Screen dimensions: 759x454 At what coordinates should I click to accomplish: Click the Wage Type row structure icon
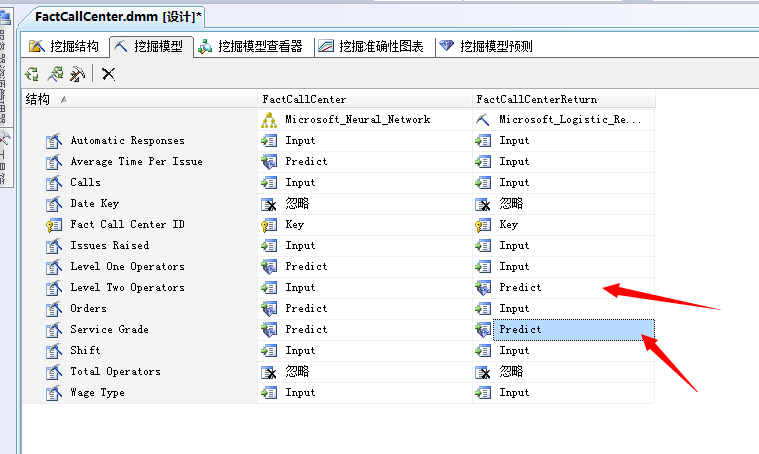tap(54, 393)
